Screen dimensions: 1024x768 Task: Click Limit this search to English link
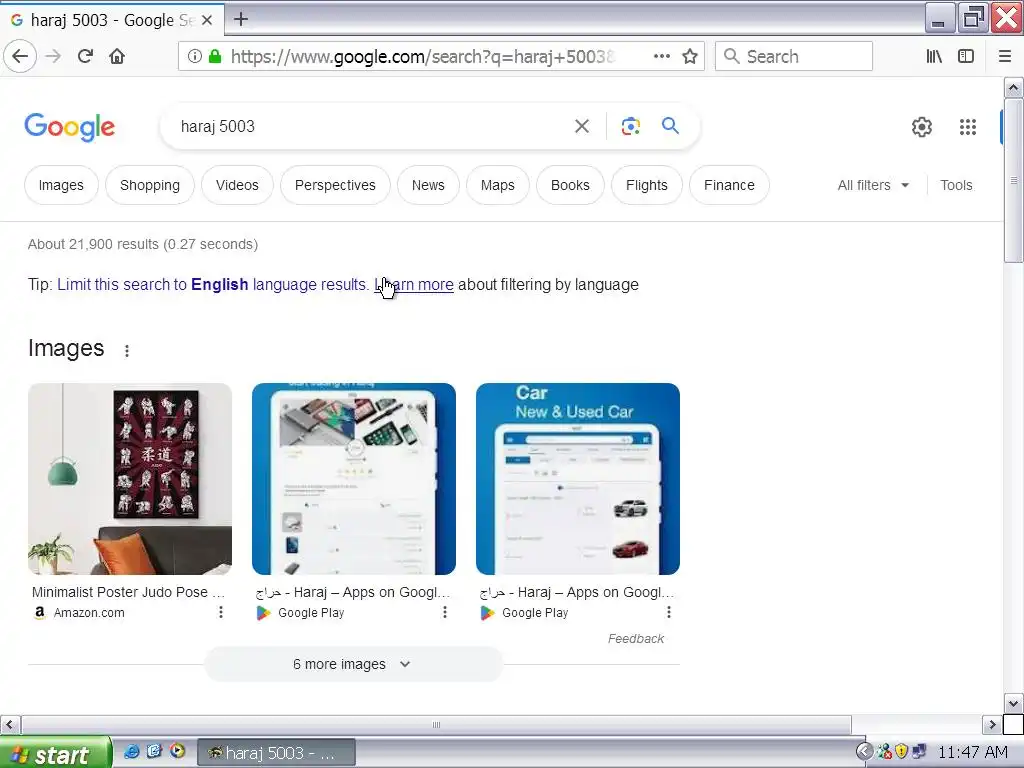coord(213,285)
